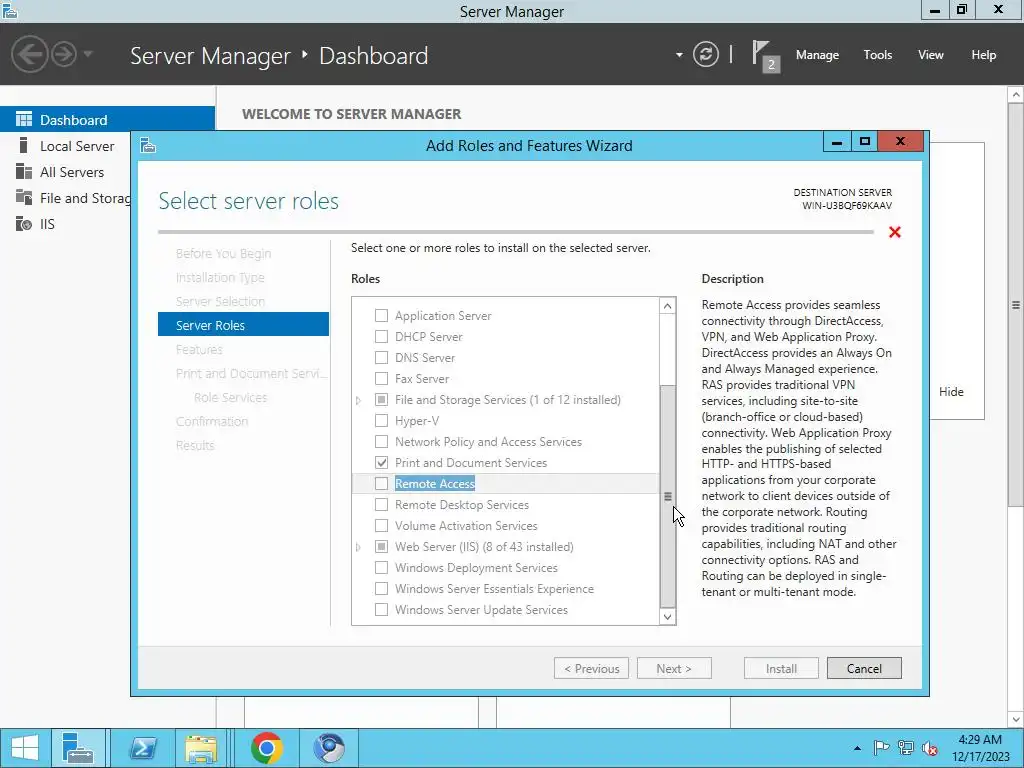The height and width of the screenshot is (768, 1024).
Task: Open the taskbar clock and date
Action: click(980, 748)
